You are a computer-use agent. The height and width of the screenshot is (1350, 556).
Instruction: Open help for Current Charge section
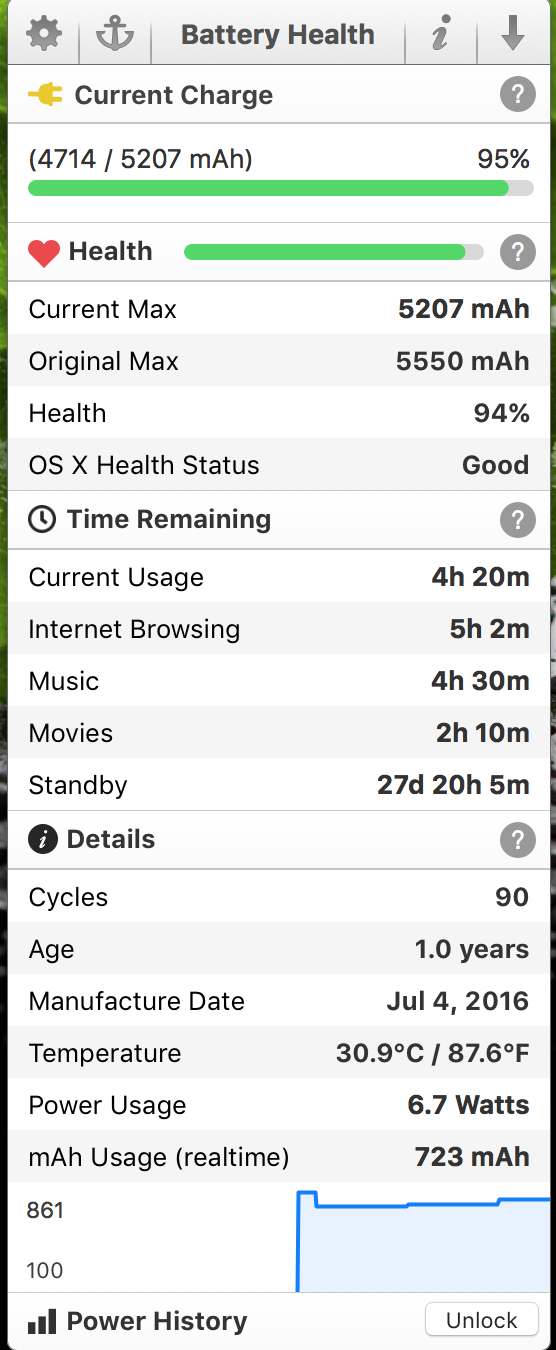(x=517, y=96)
